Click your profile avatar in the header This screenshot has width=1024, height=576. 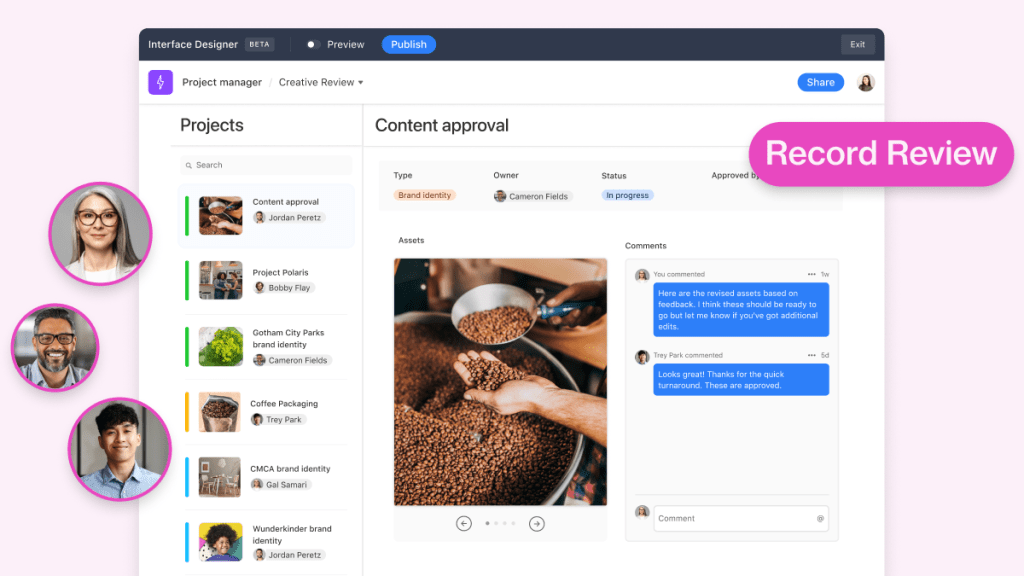(x=865, y=82)
